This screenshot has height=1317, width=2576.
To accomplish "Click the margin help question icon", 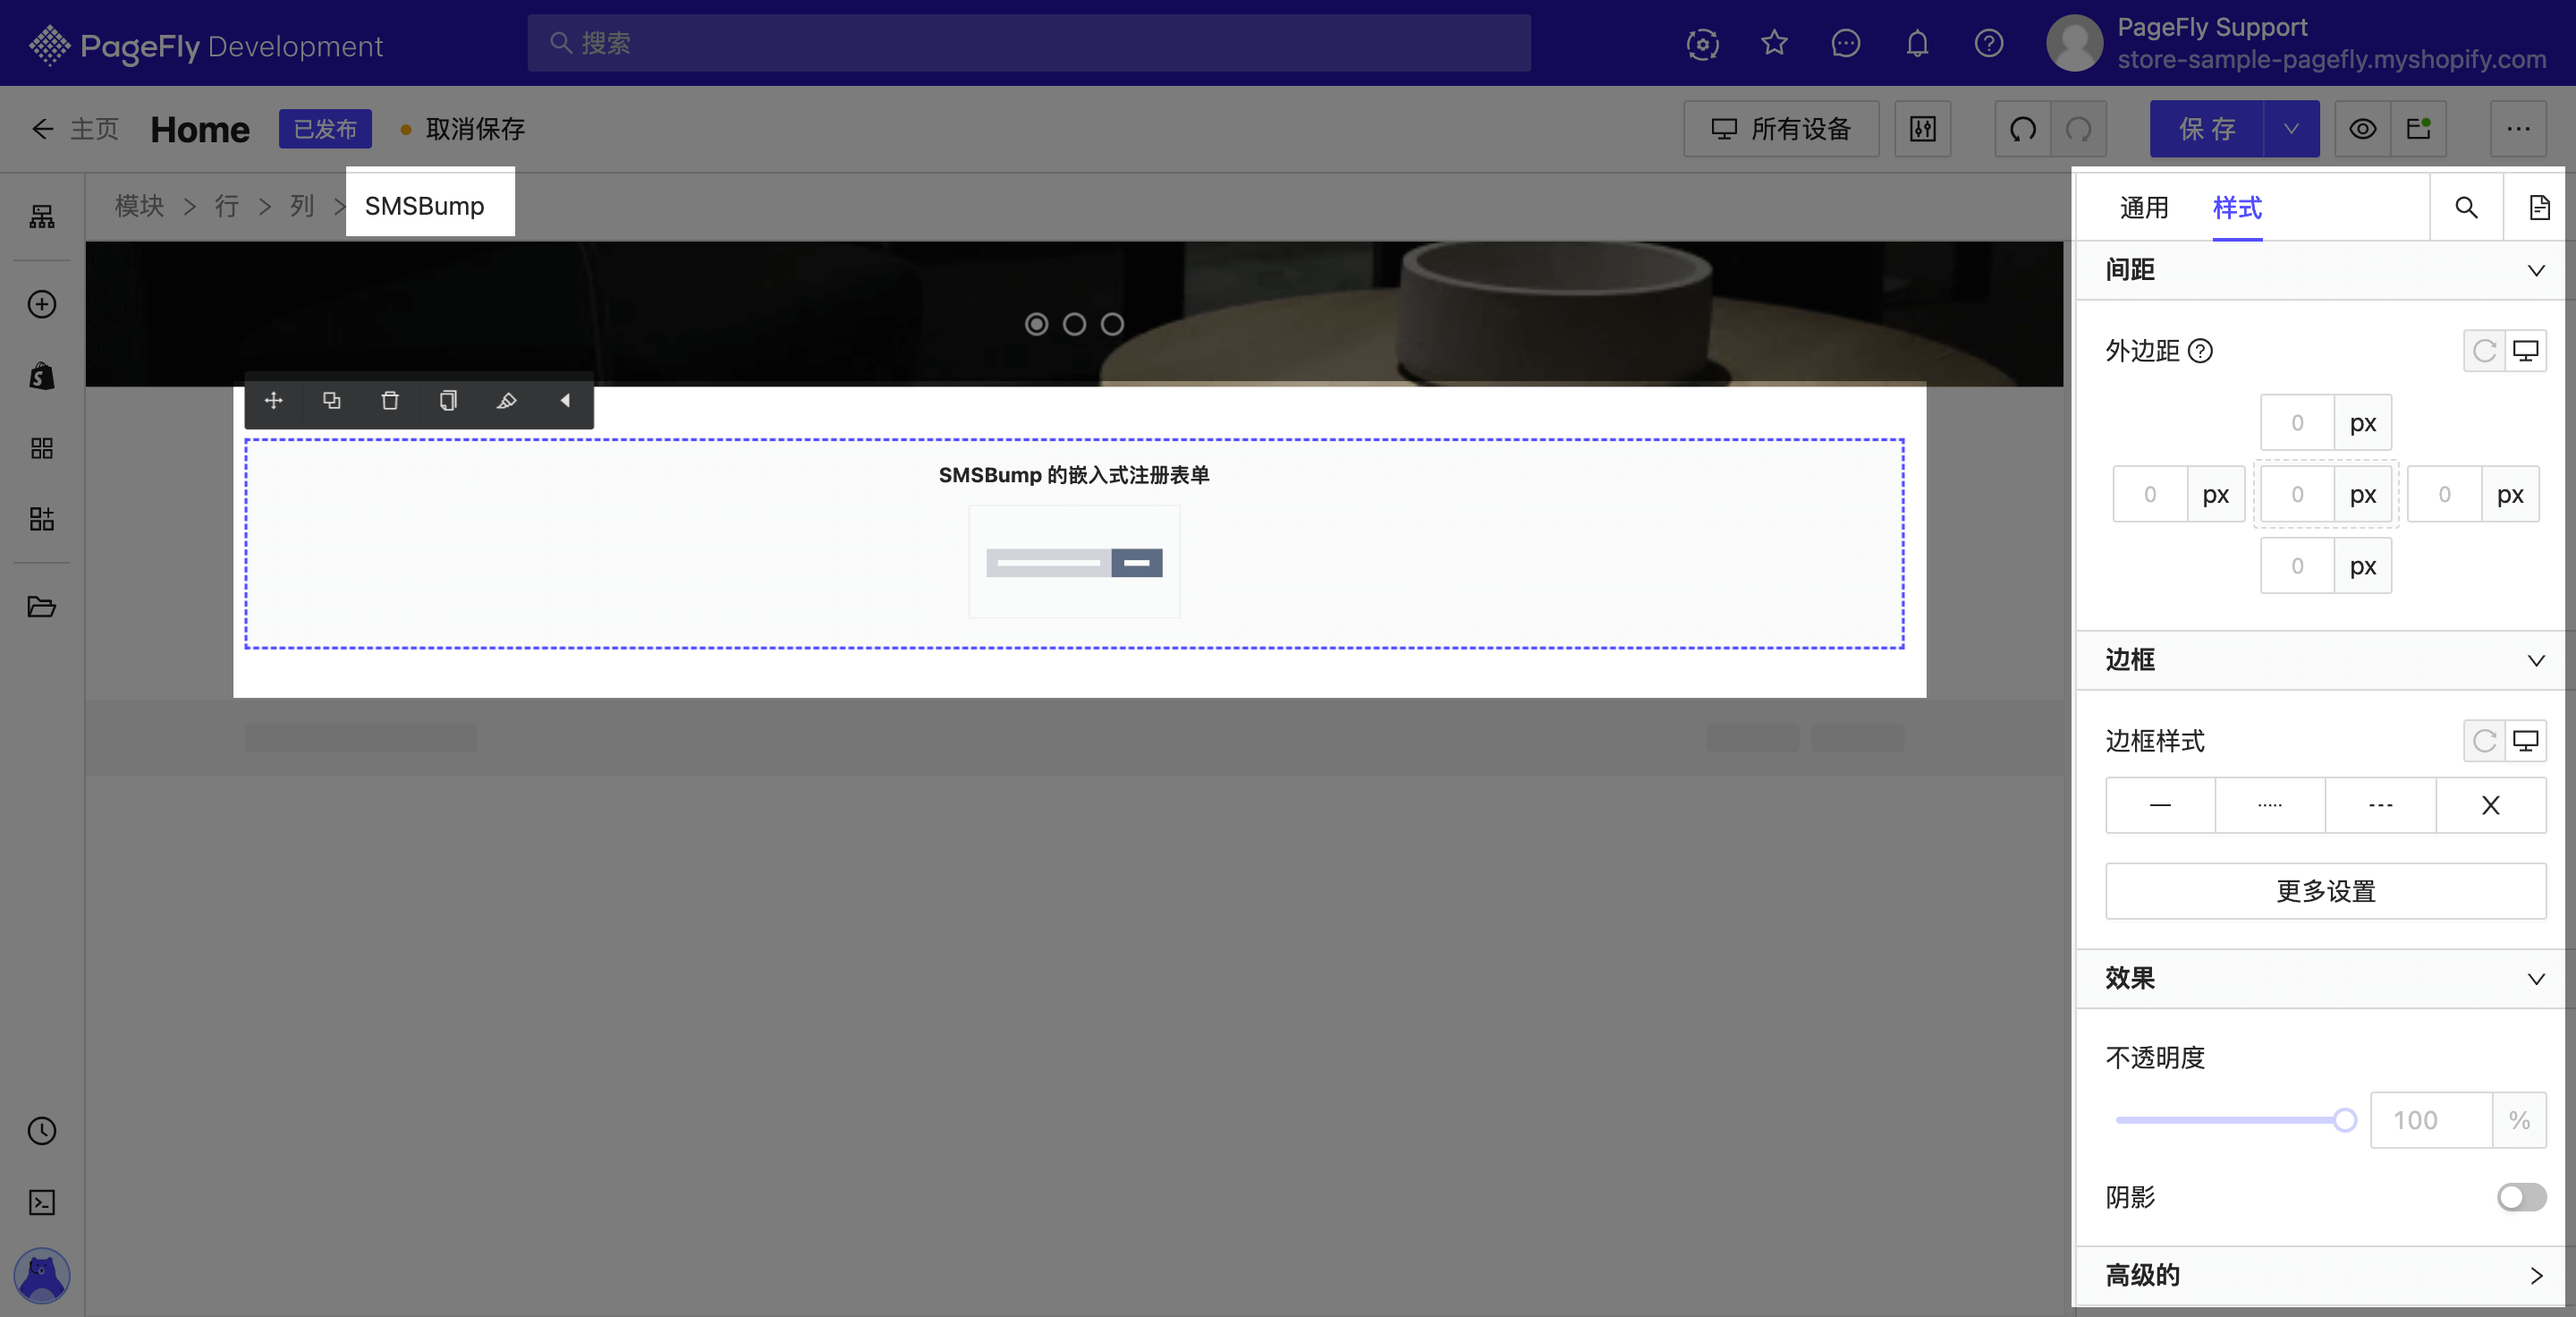I will coord(2200,351).
